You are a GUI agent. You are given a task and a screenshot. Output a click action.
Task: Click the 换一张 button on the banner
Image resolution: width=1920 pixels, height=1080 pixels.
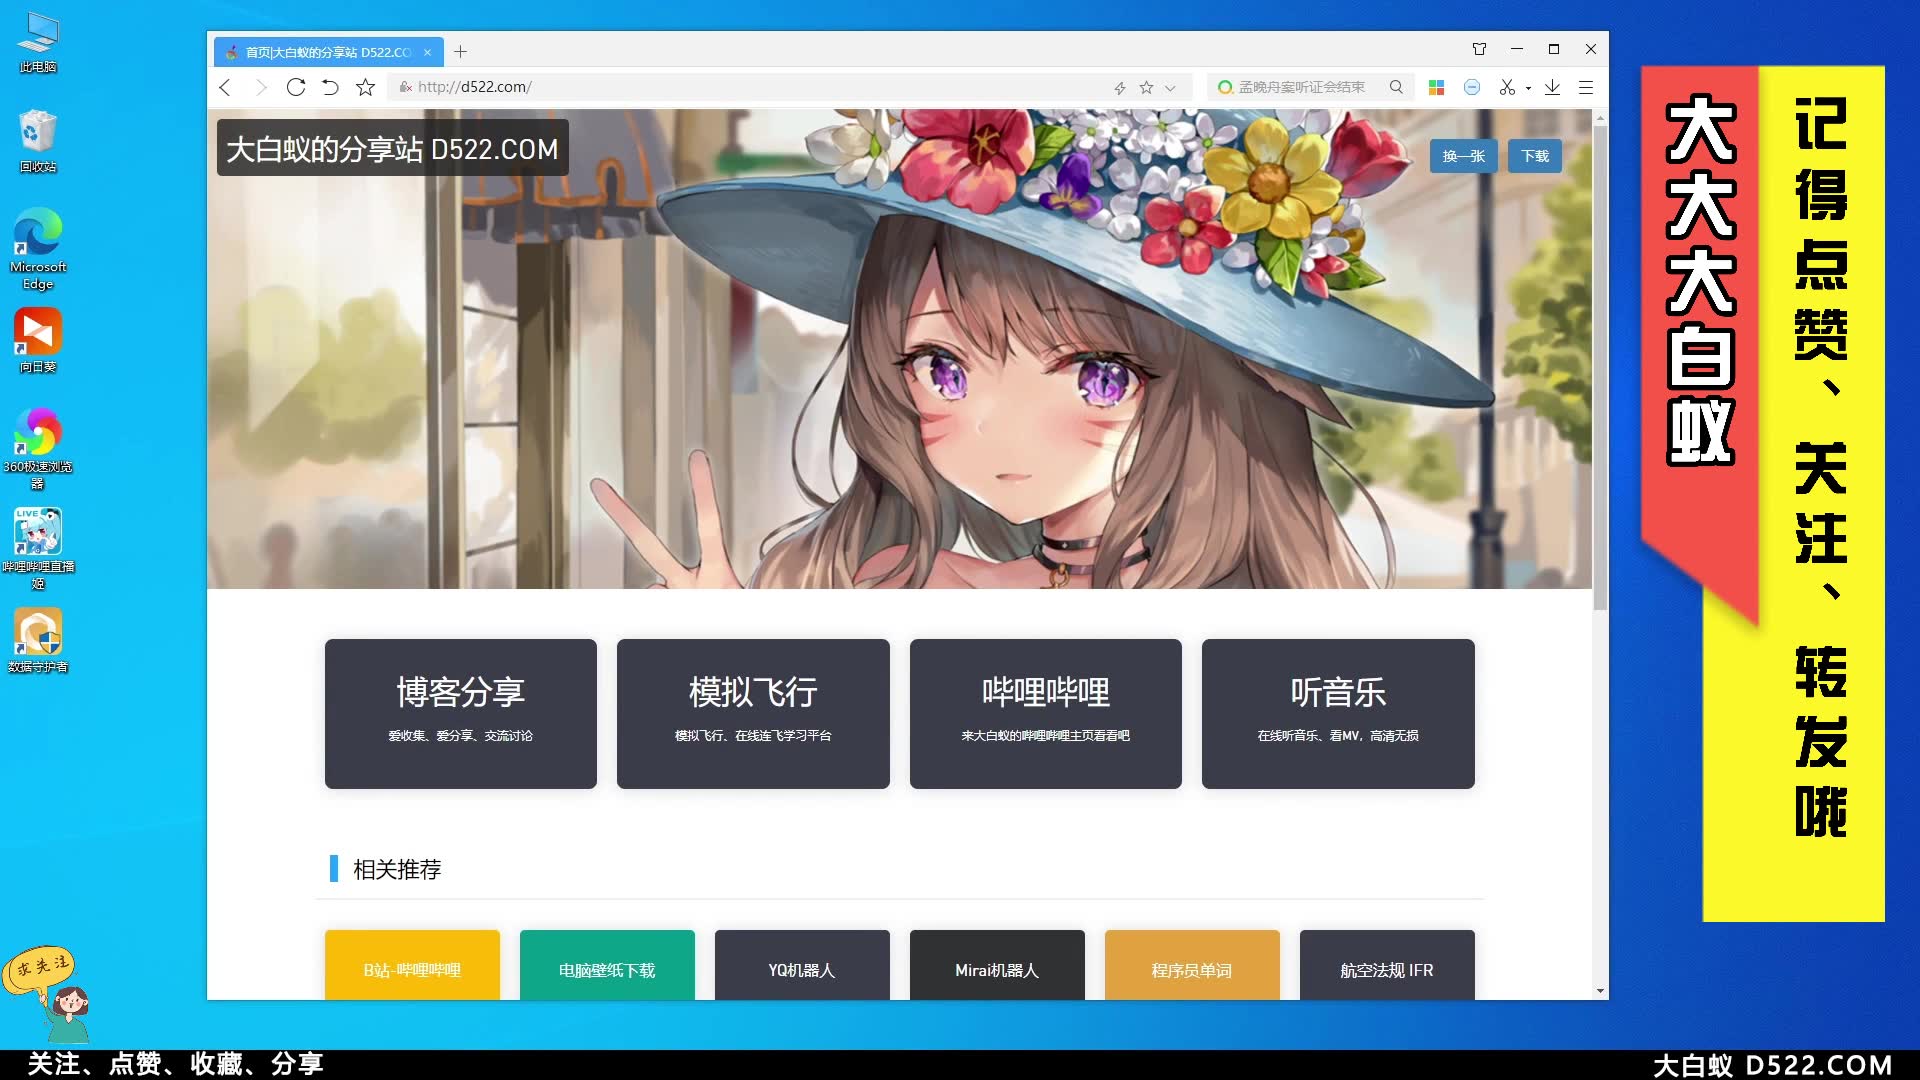1463,156
